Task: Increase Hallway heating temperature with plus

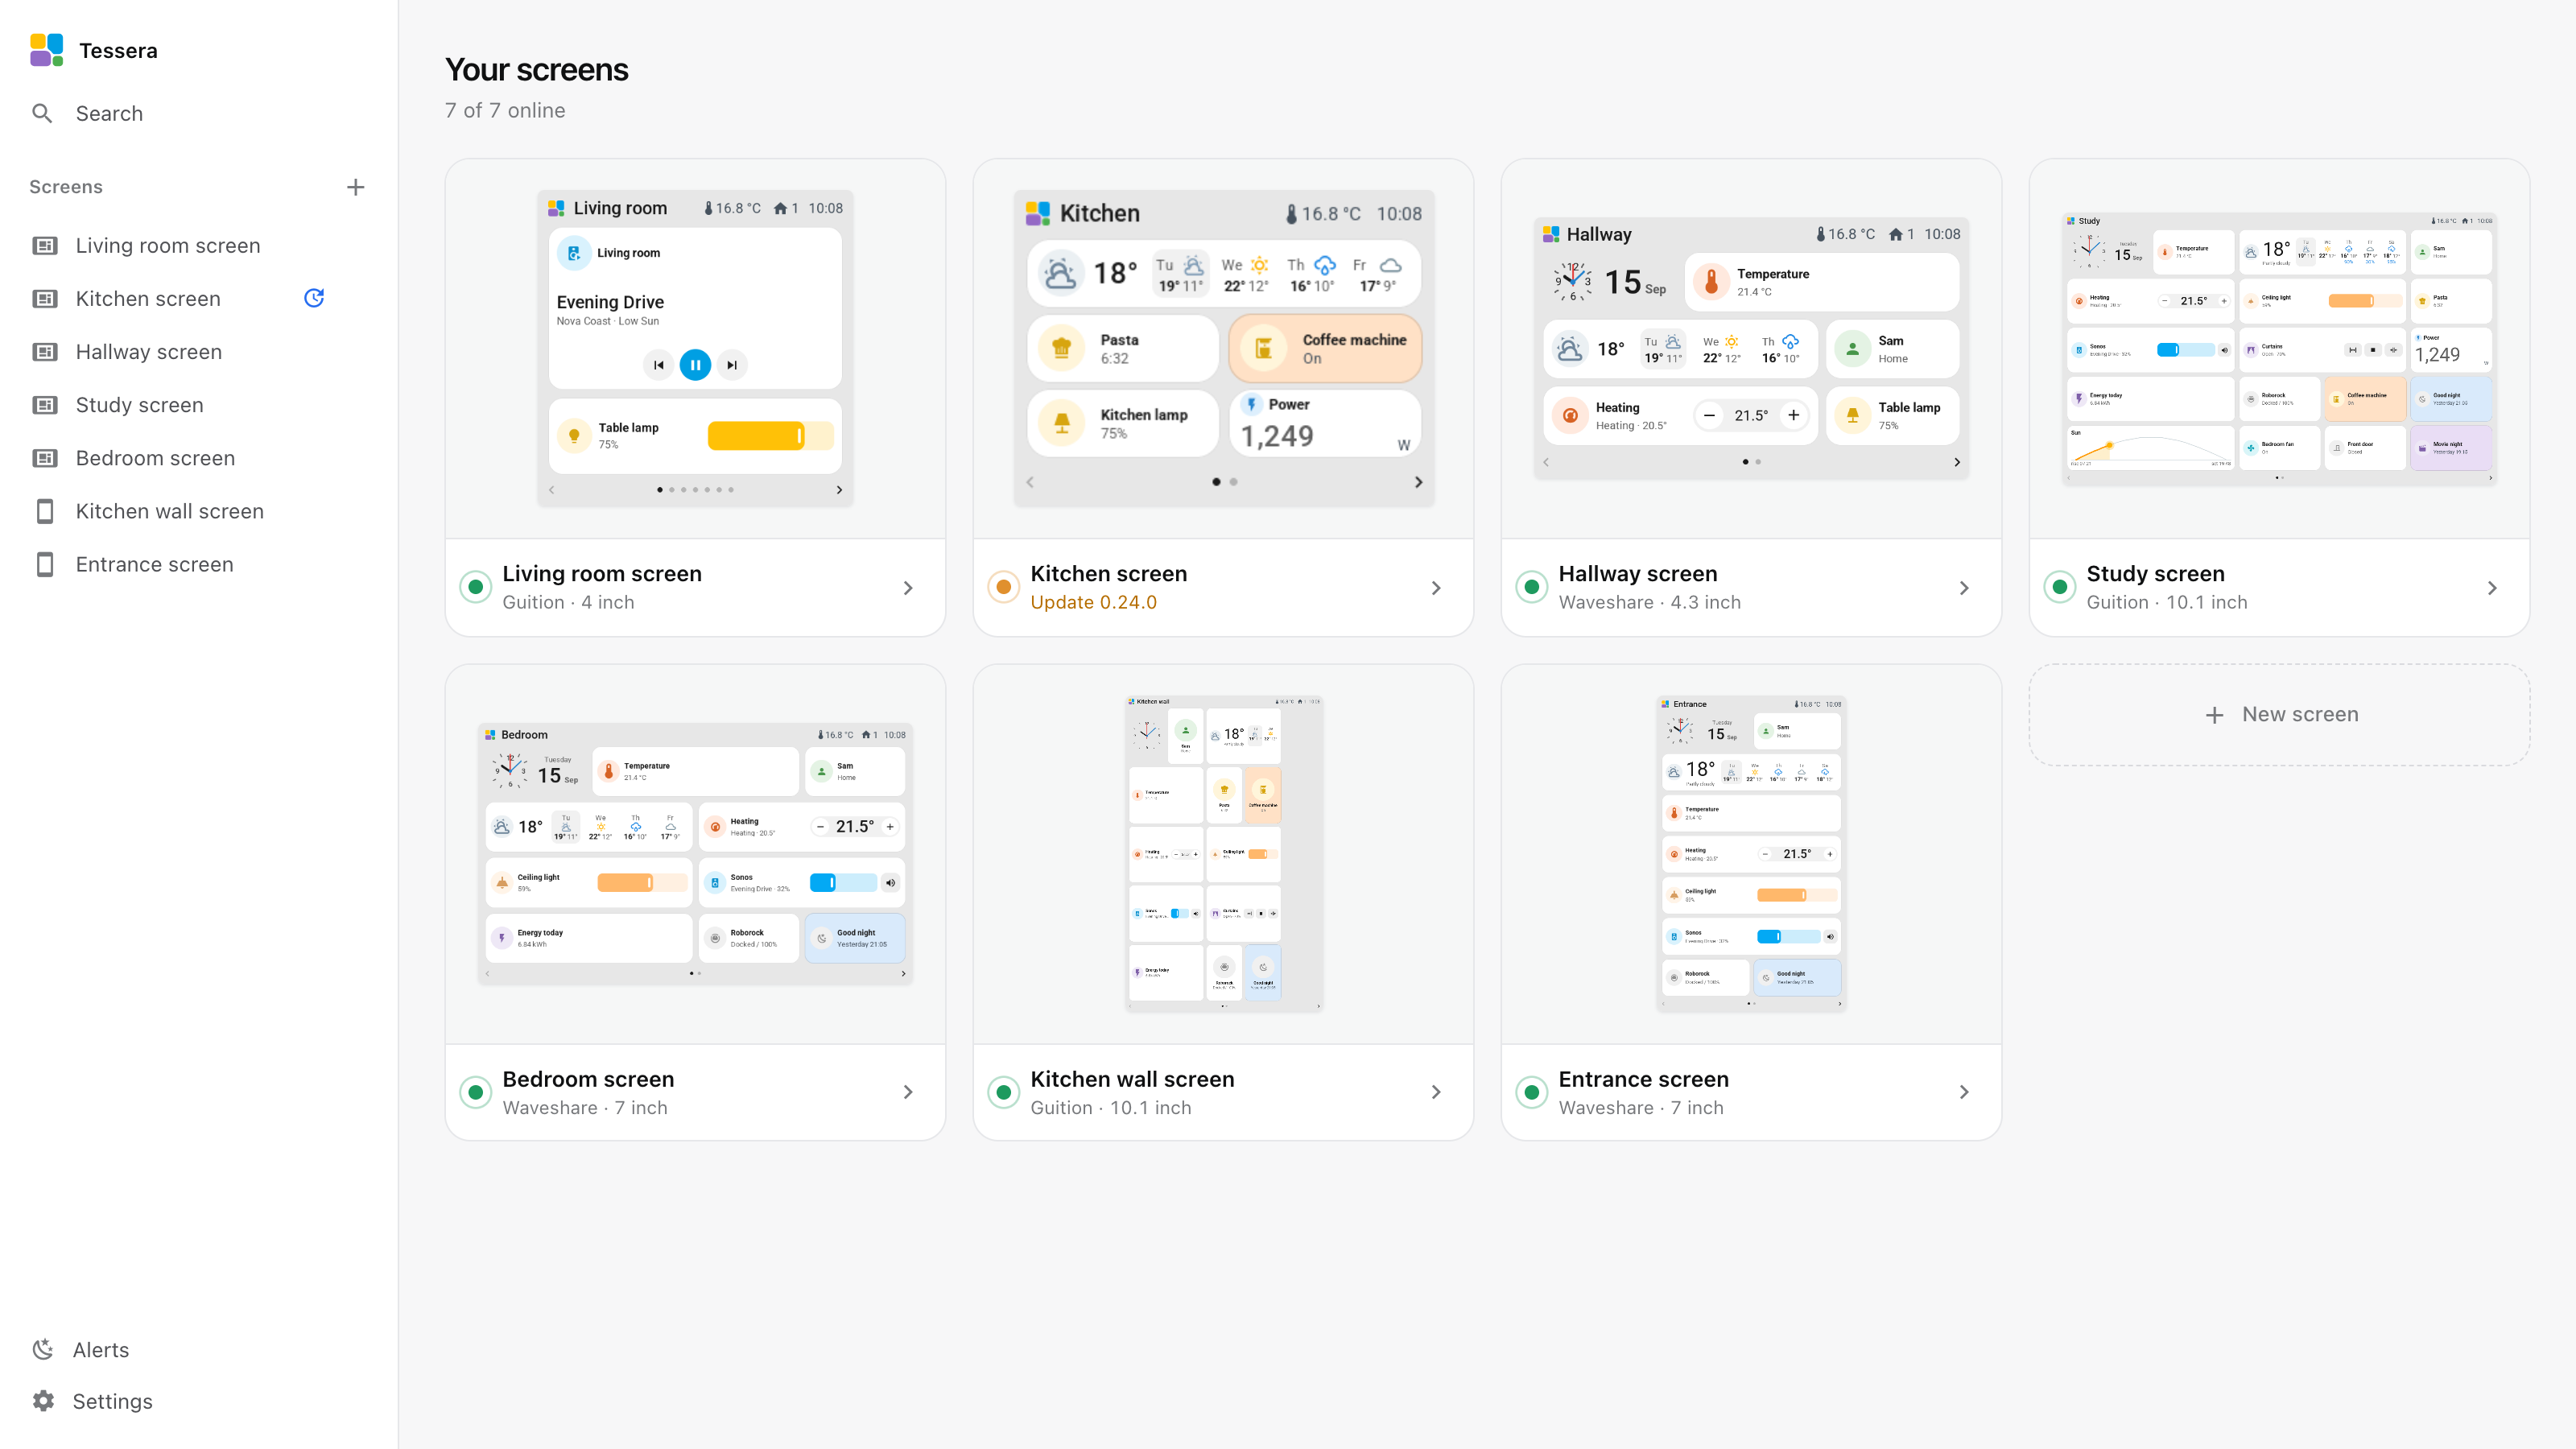Action: pos(1794,415)
